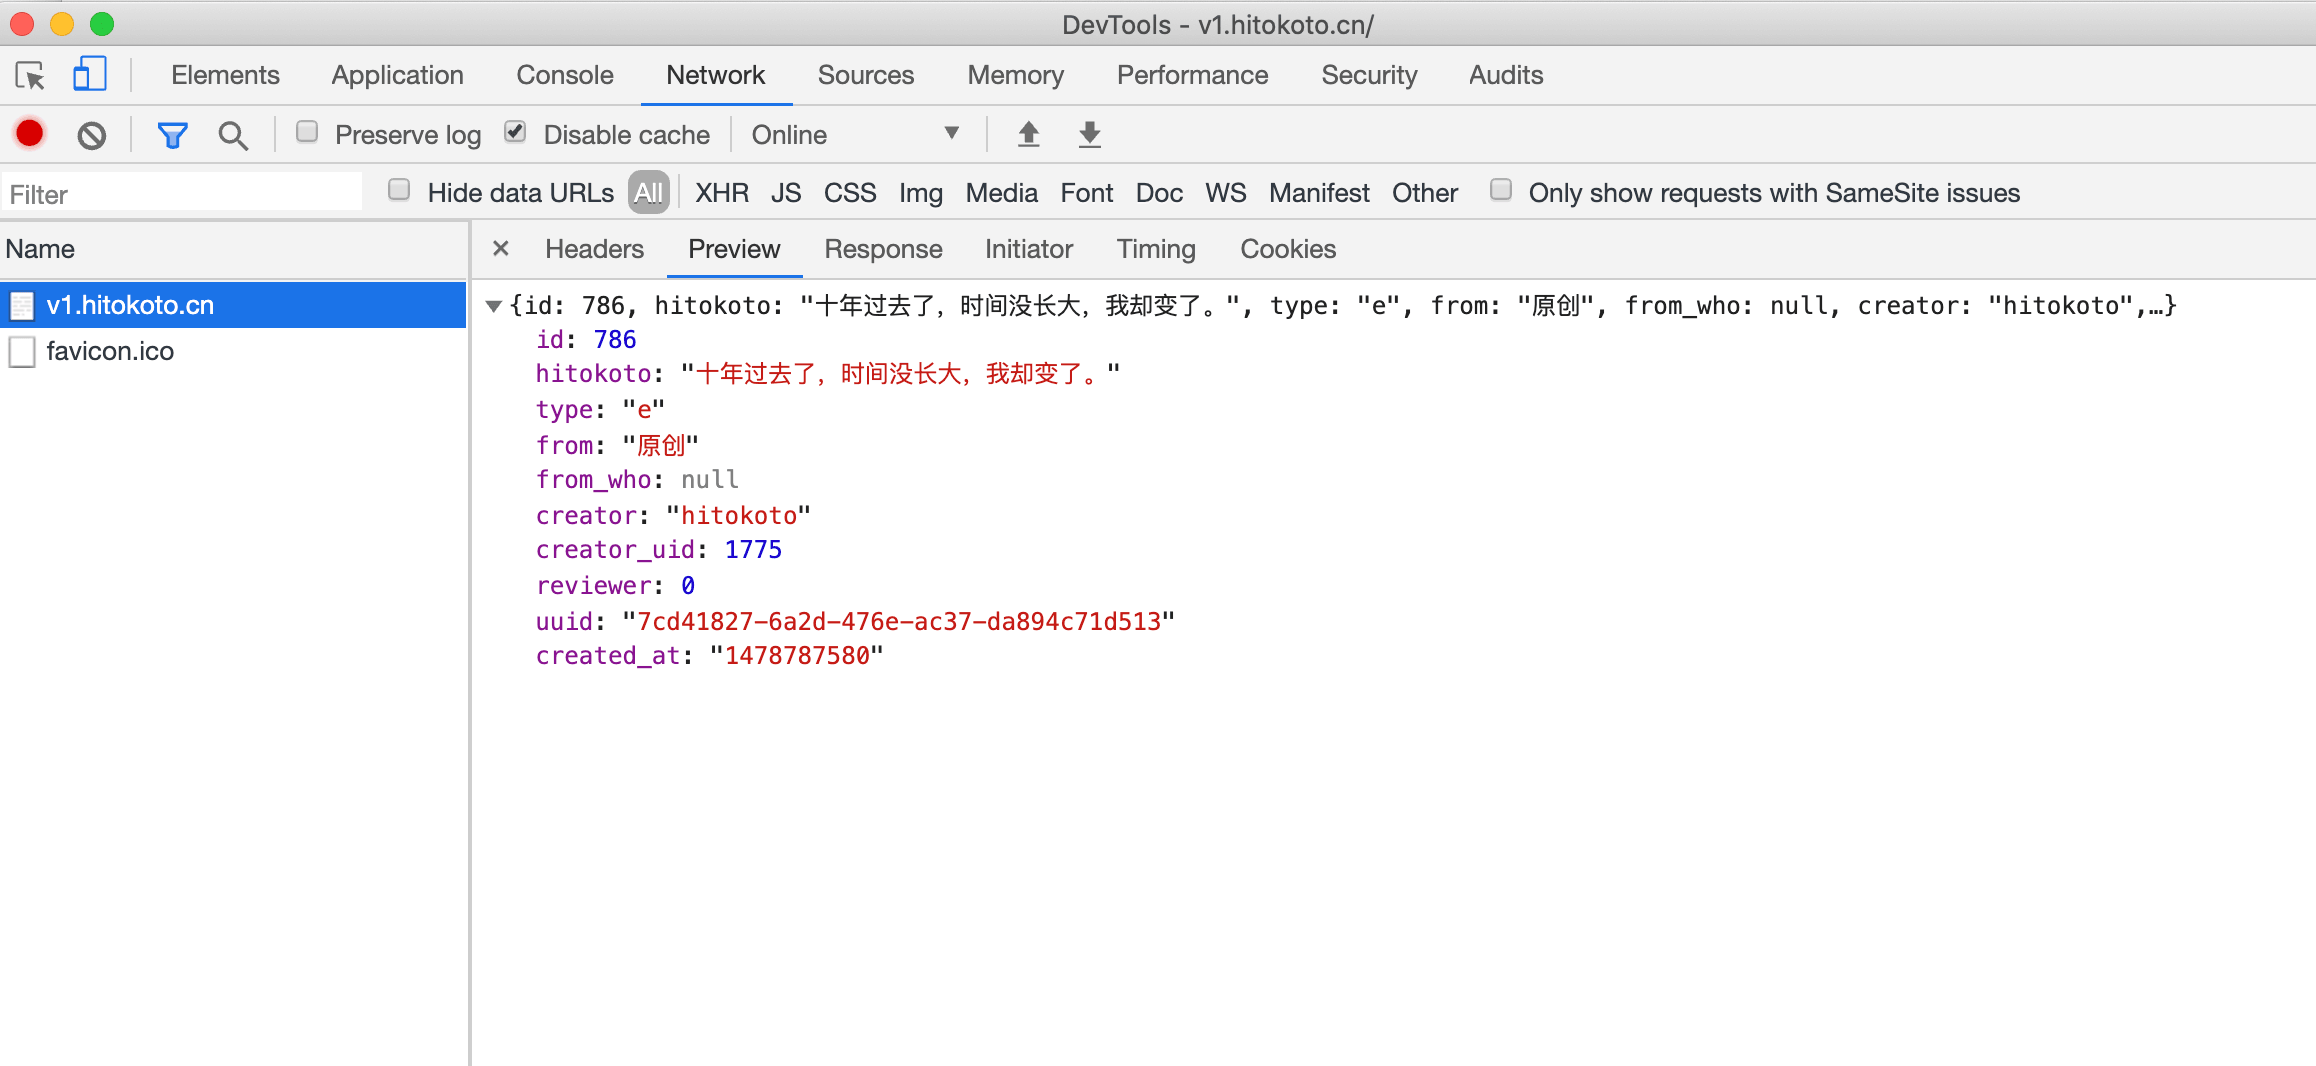Uncheck the Disable cache checkbox
Screen dimensions: 2316x1066
515,132
